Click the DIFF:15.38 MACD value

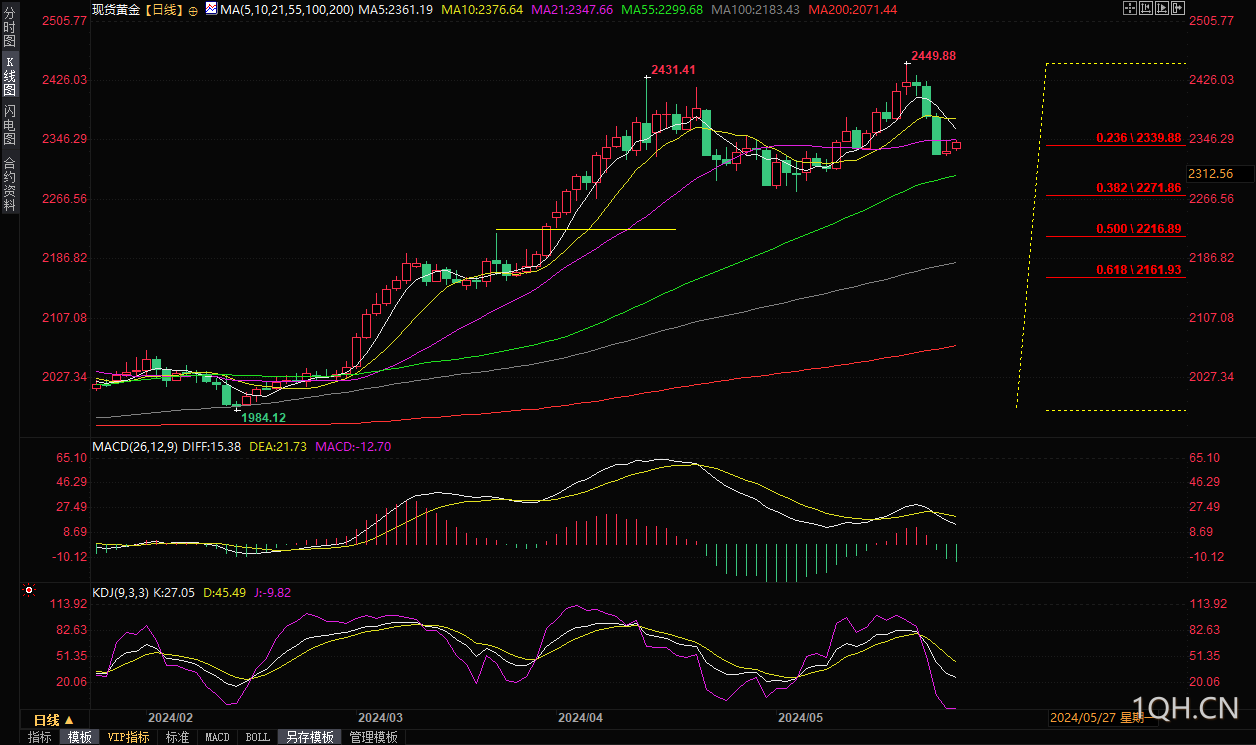click(212, 447)
